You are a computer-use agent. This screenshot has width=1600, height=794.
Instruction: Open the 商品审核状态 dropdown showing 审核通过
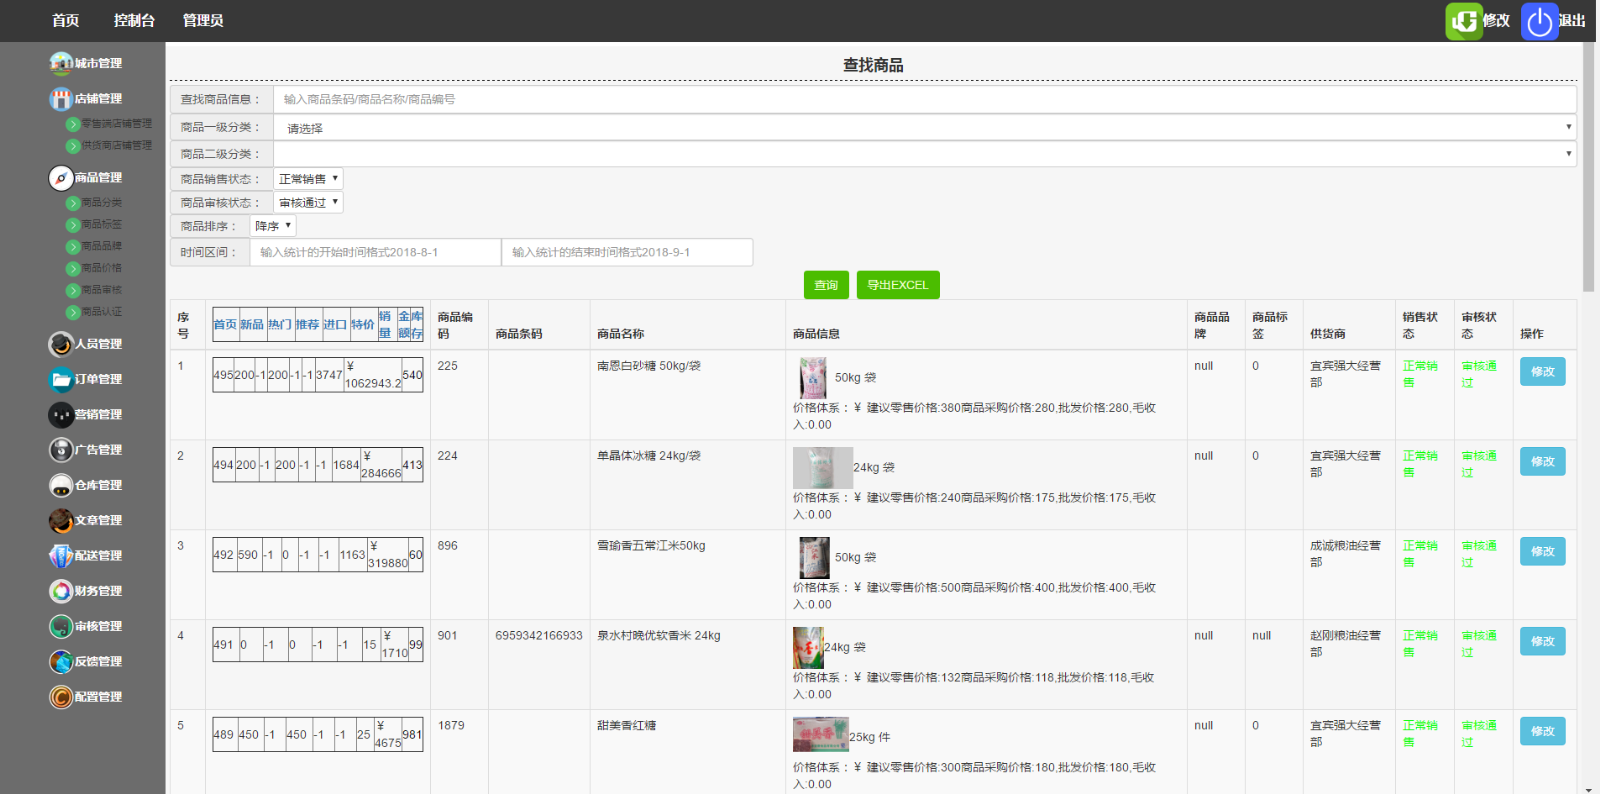(x=308, y=202)
